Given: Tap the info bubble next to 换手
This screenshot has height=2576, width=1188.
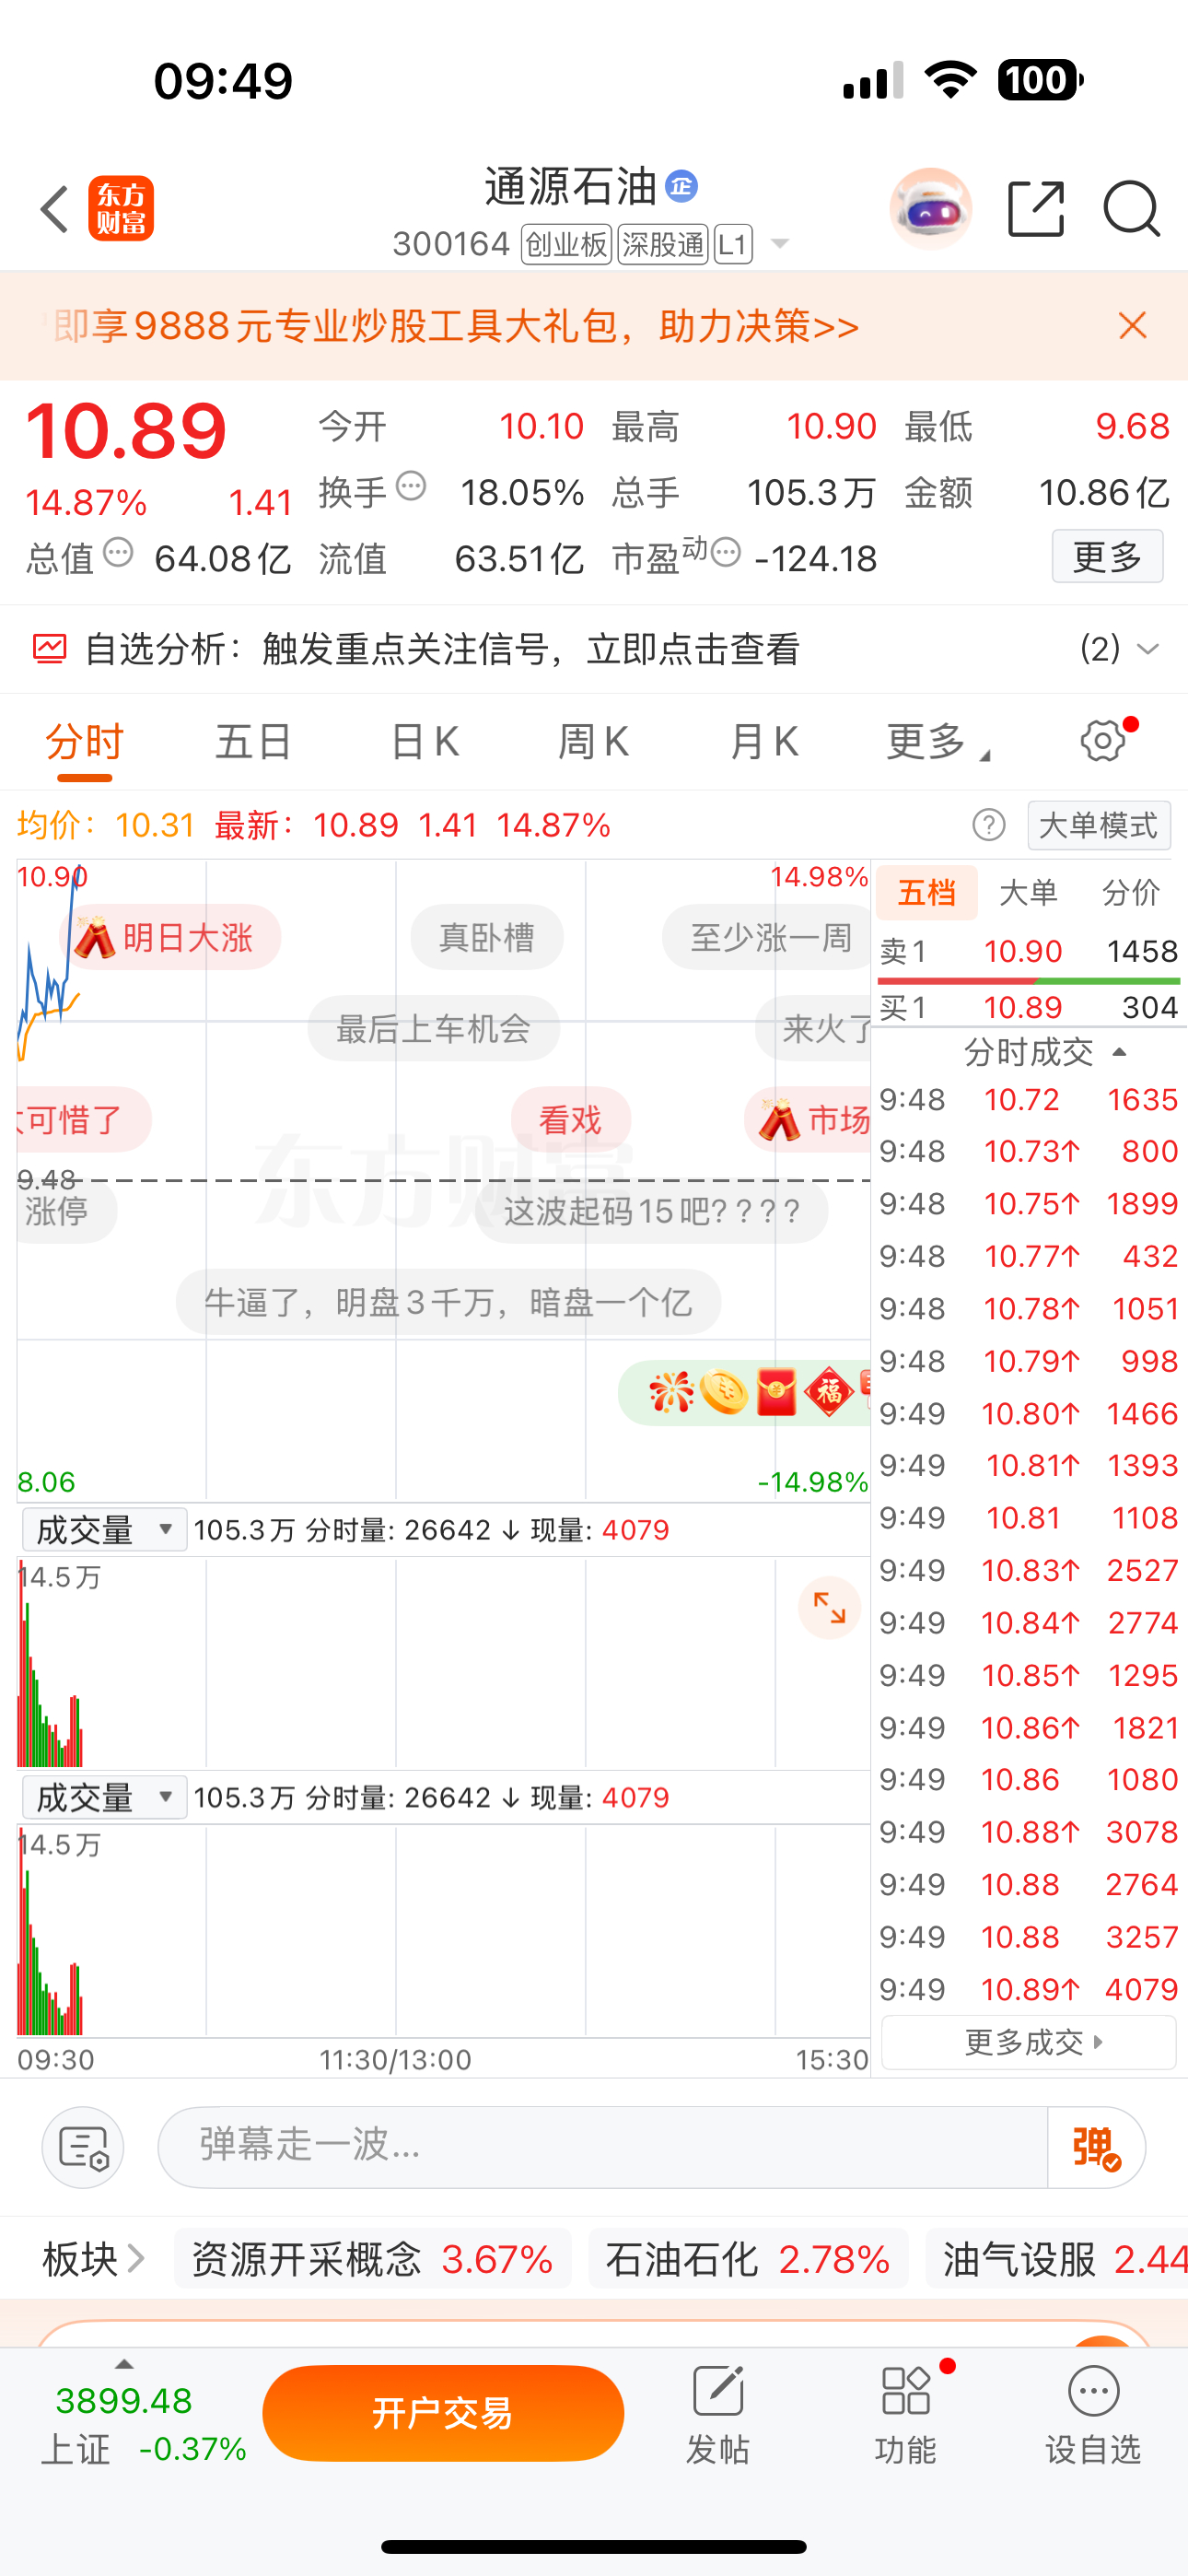Looking at the screenshot, I should 411,487.
